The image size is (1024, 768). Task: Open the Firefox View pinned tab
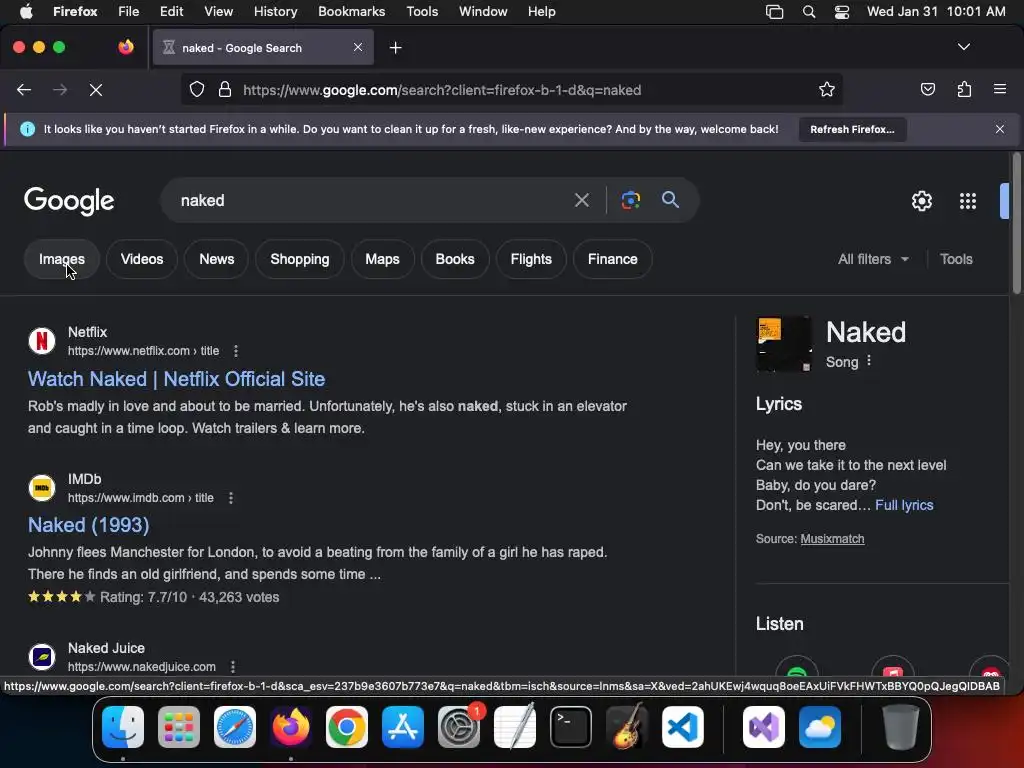(126, 47)
